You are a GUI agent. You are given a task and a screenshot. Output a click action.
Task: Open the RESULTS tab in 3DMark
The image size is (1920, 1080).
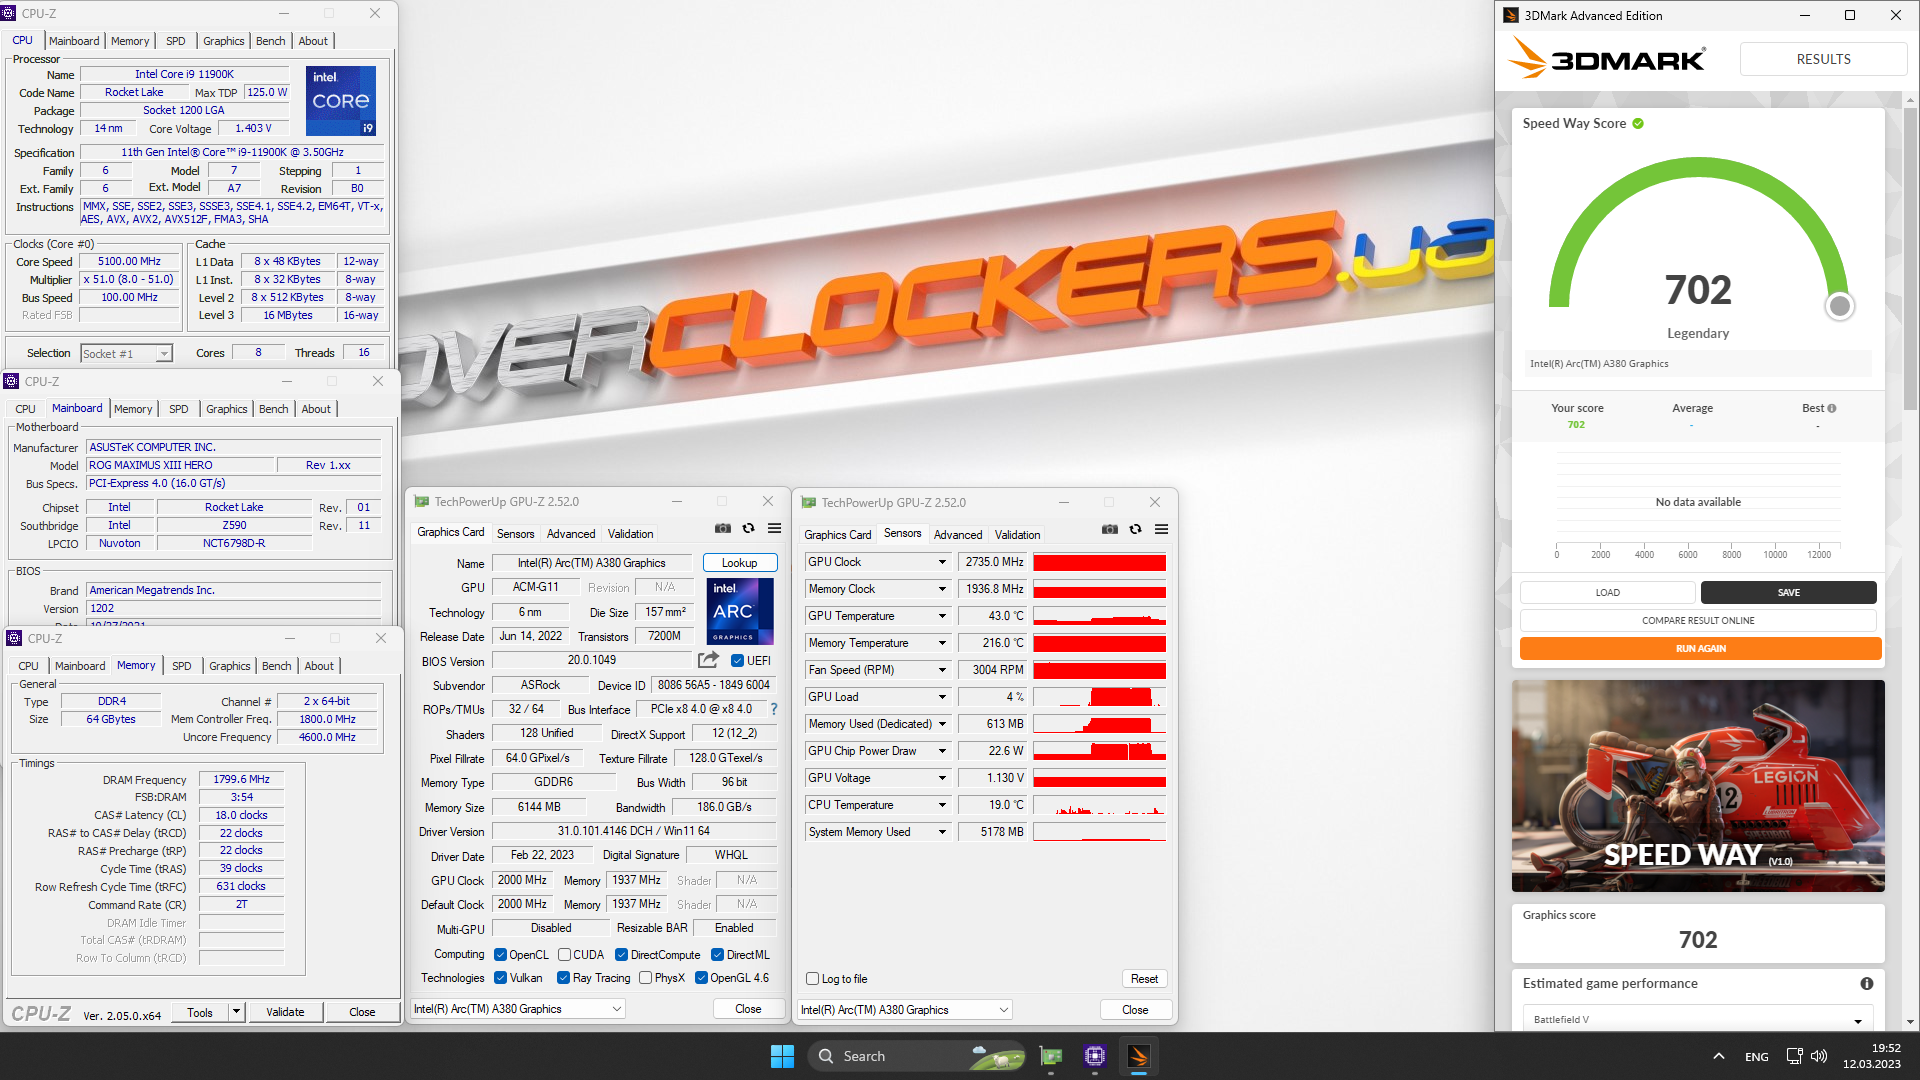[1823, 59]
